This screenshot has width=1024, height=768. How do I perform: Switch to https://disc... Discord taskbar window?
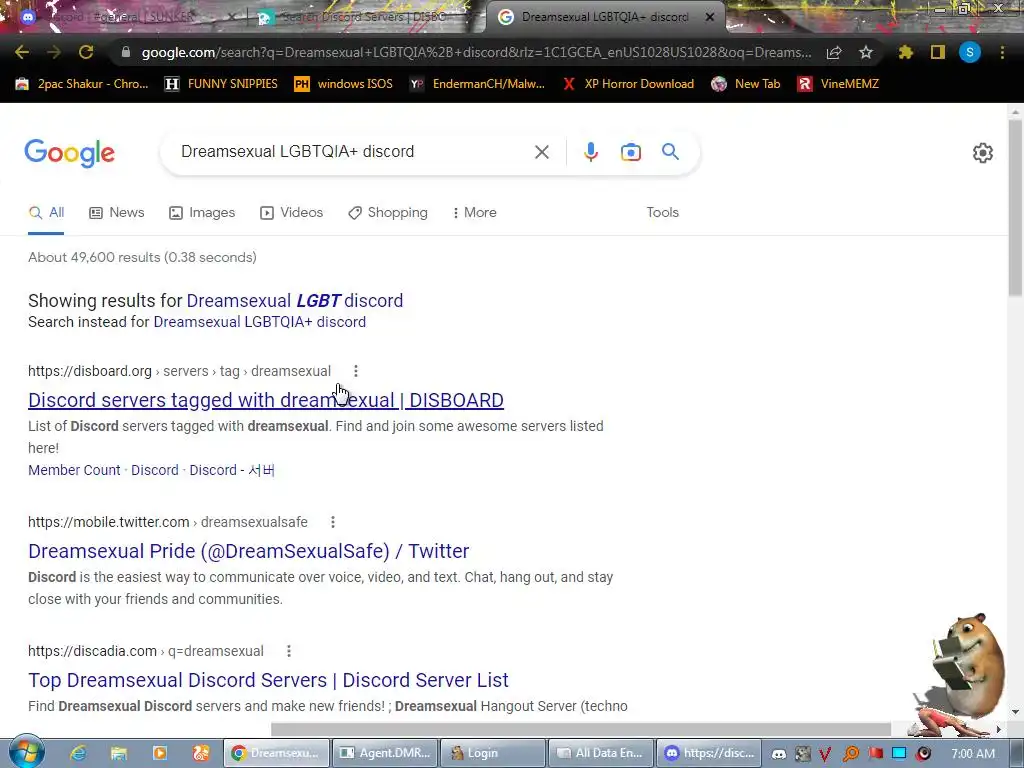pyautogui.click(x=709, y=753)
